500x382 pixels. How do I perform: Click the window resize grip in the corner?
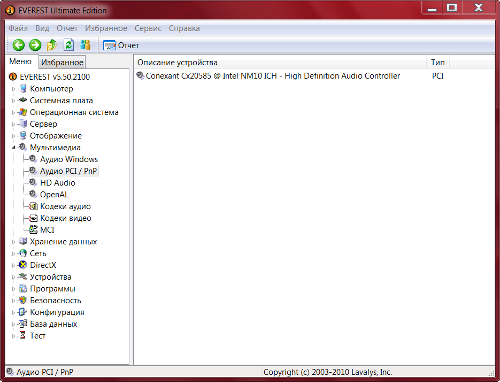(491, 373)
